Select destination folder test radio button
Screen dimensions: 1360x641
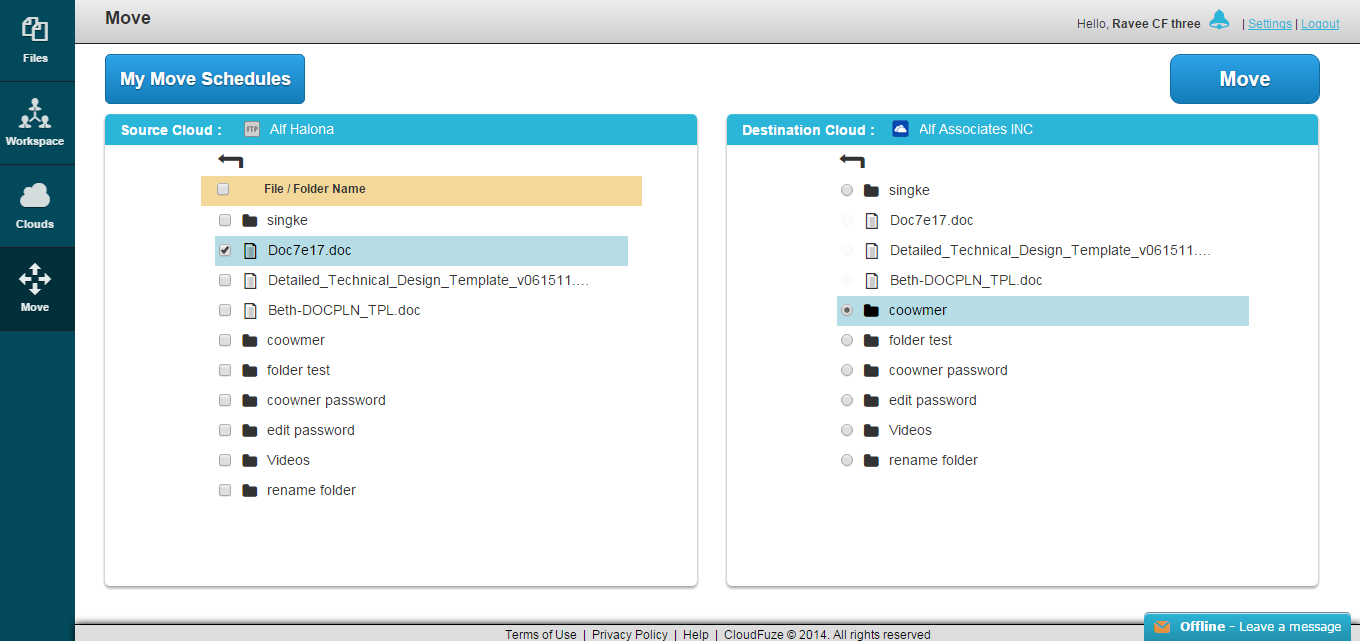point(847,340)
